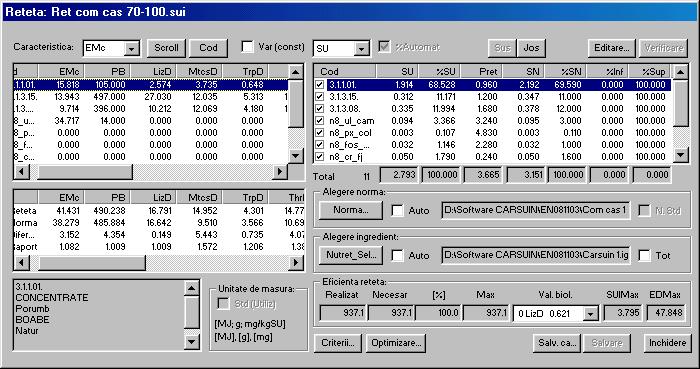Select the 3.1.3.15. ingredient row

493,96
